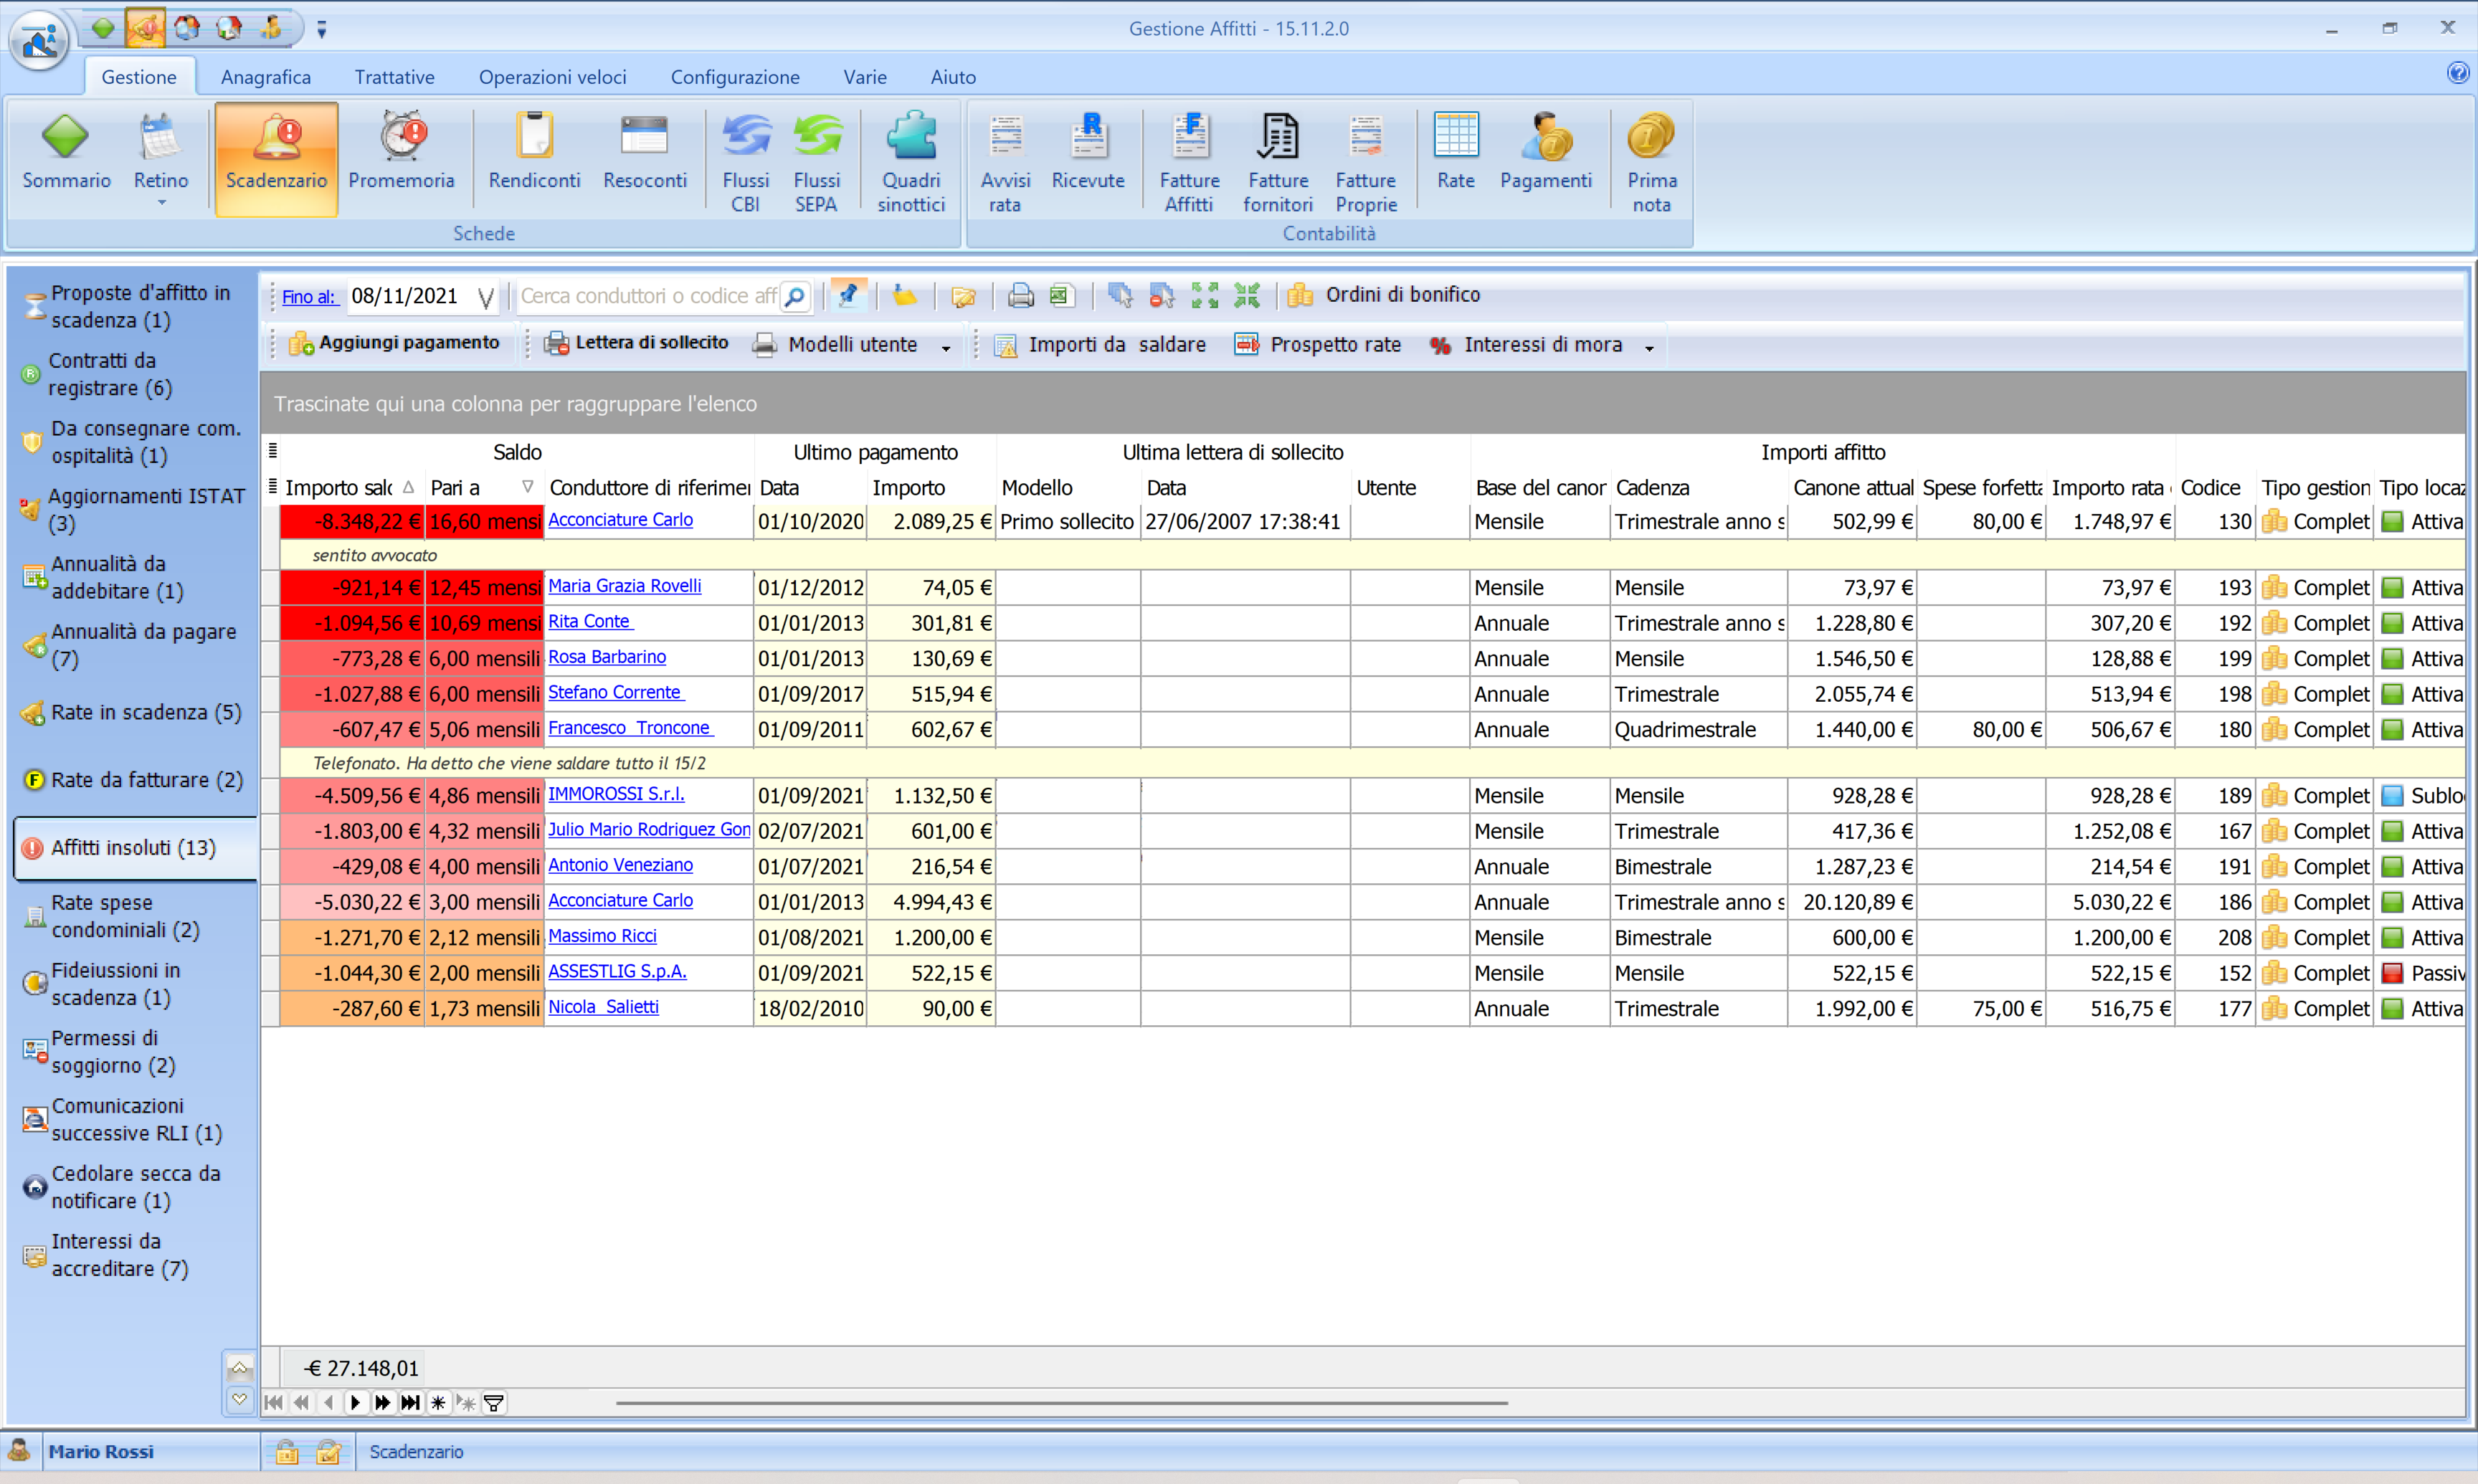Image resolution: width=2478 pixels, height=1484 pixels.
Task: Expand Modelli utente dropdown arrow
Action: (946, 348)
